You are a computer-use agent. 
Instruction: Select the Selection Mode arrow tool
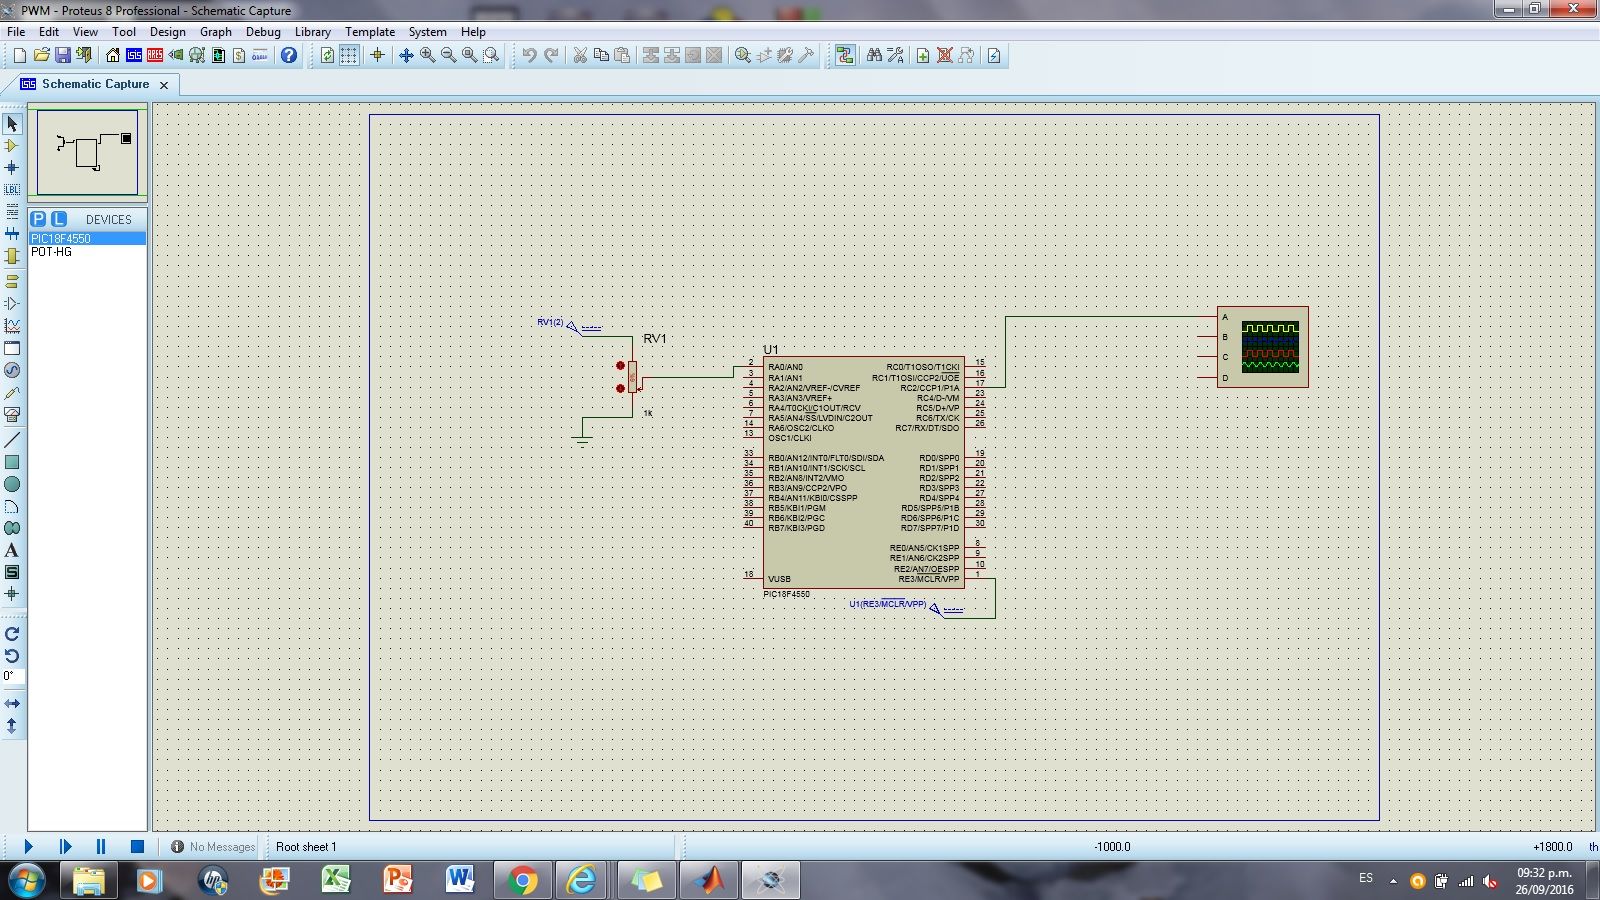pyautogui.click(x=12, y=124)
